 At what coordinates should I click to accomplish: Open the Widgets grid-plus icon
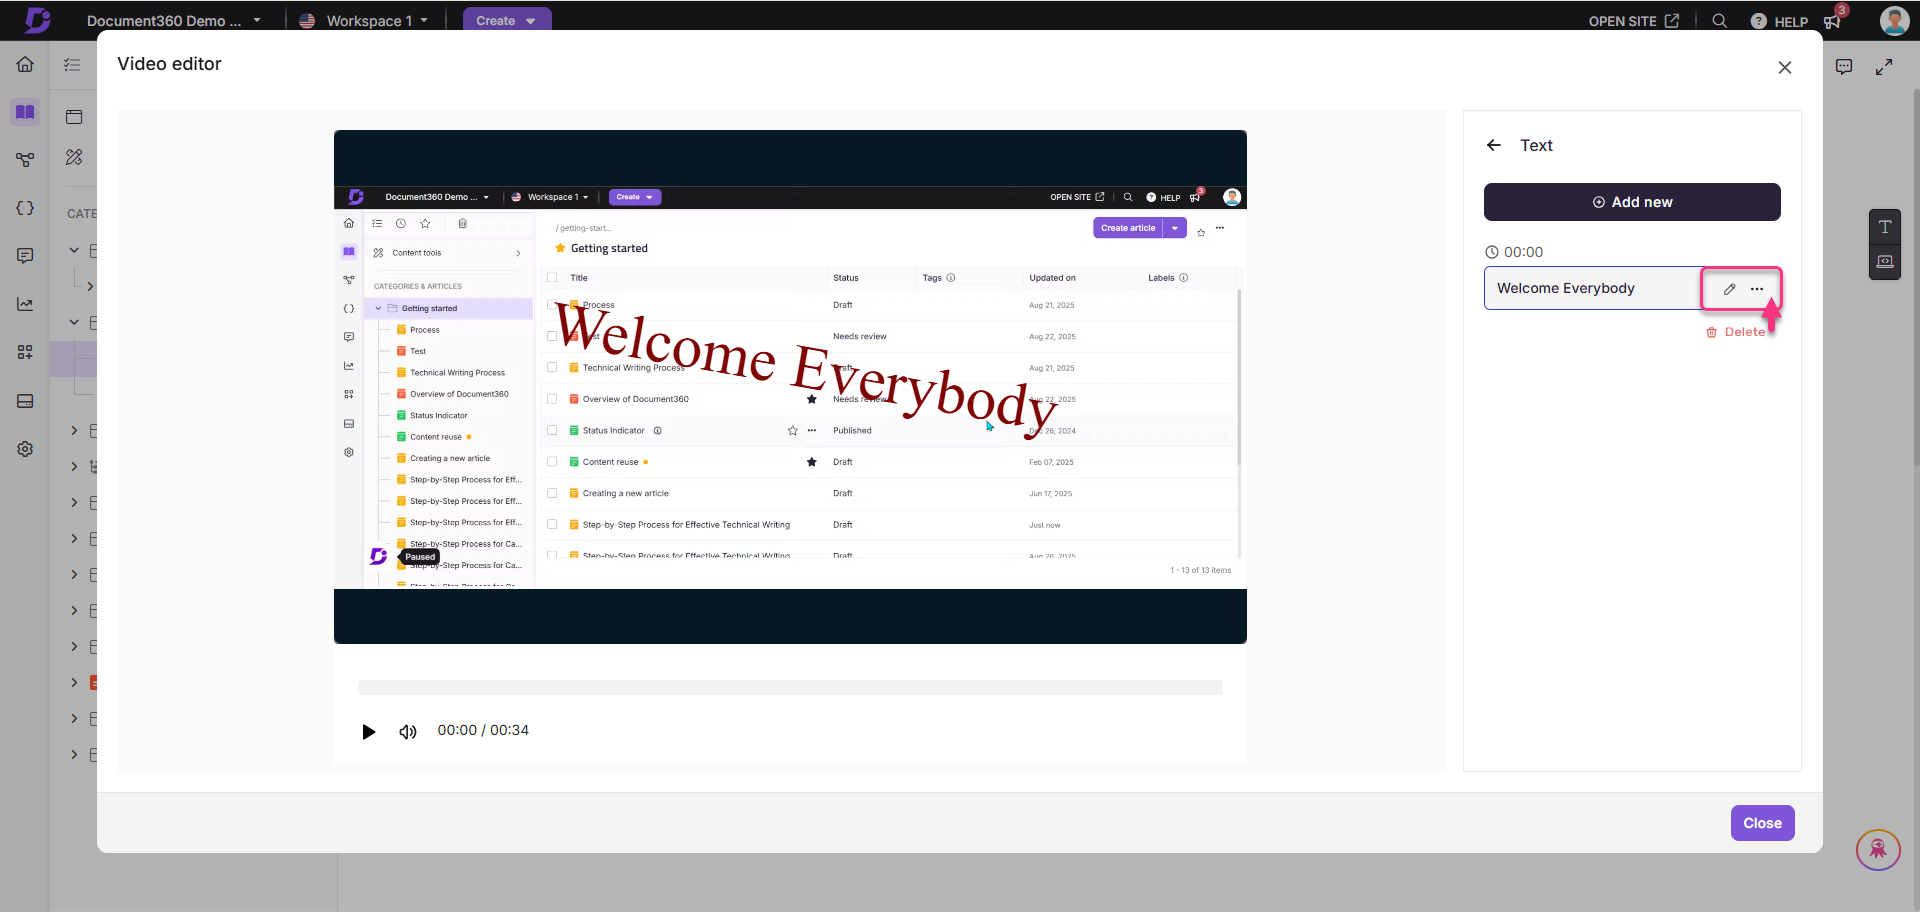tap(25, 352)
